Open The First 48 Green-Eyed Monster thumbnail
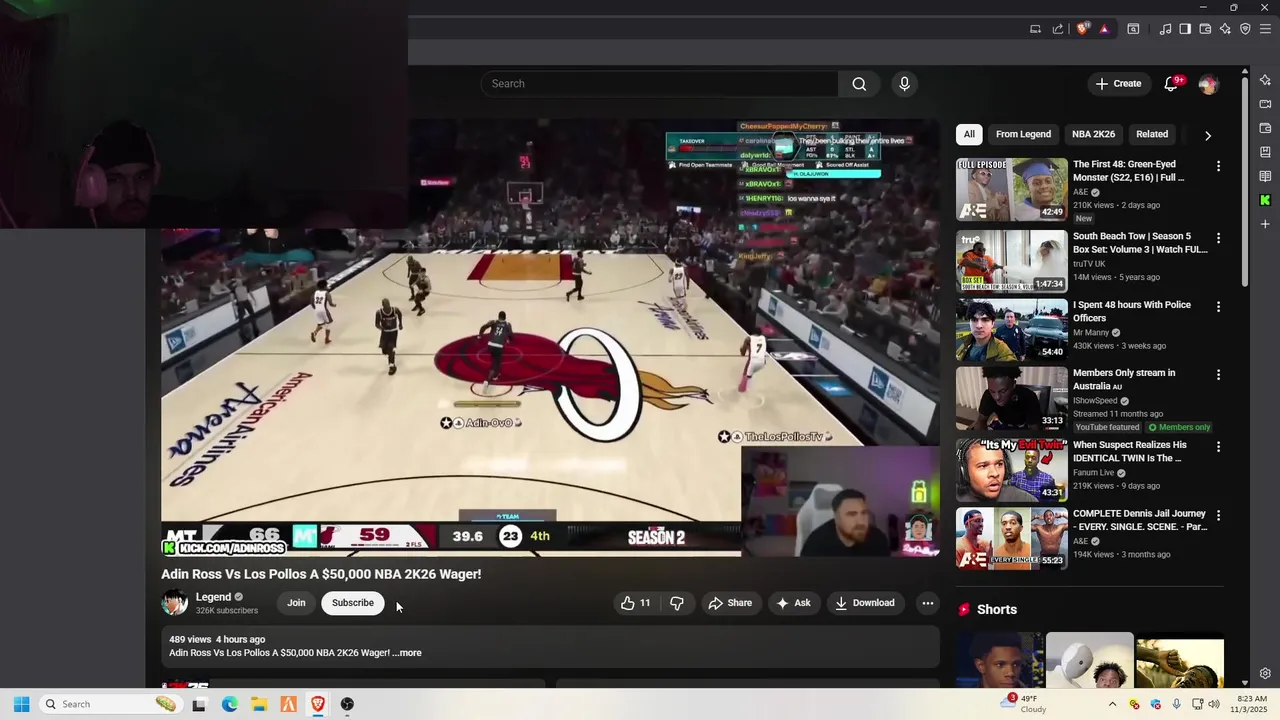This screenshot has width=1280, height=720. click(x=1011, y=189)
